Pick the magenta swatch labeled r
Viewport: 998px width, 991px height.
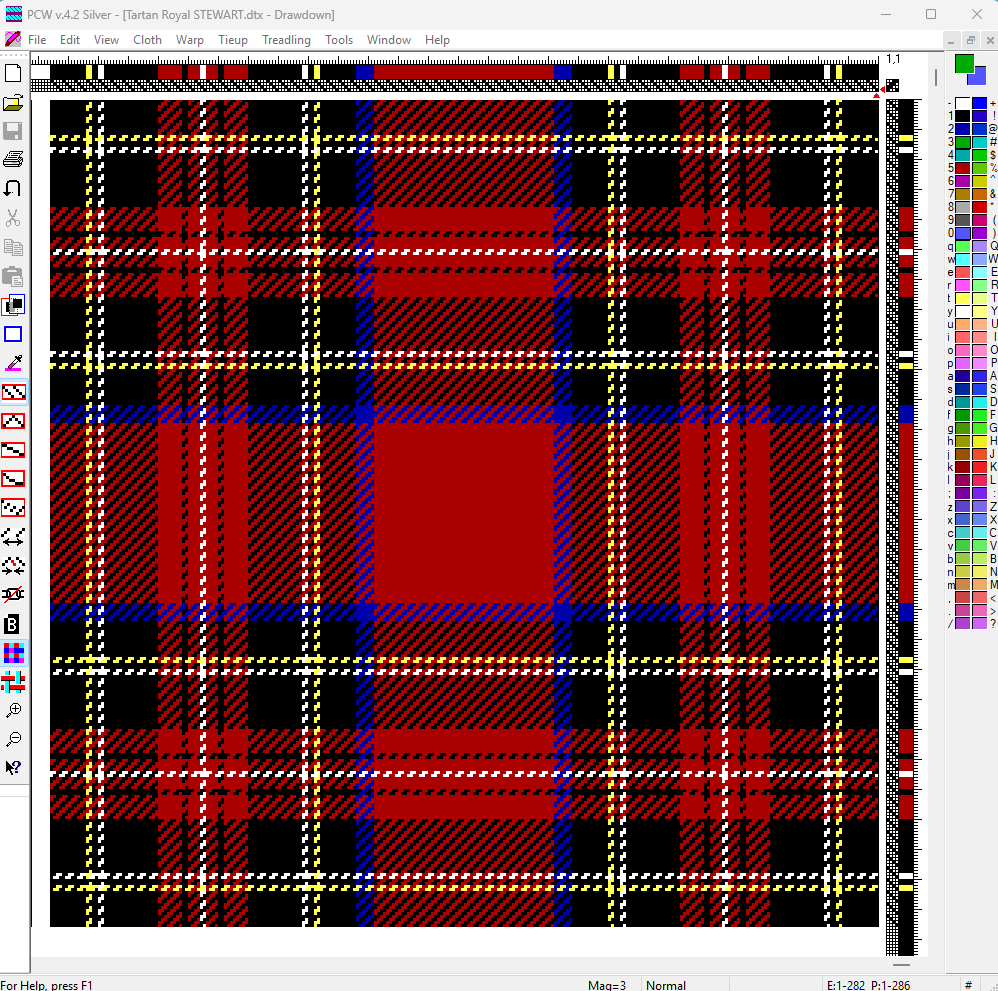pos(962,285)
